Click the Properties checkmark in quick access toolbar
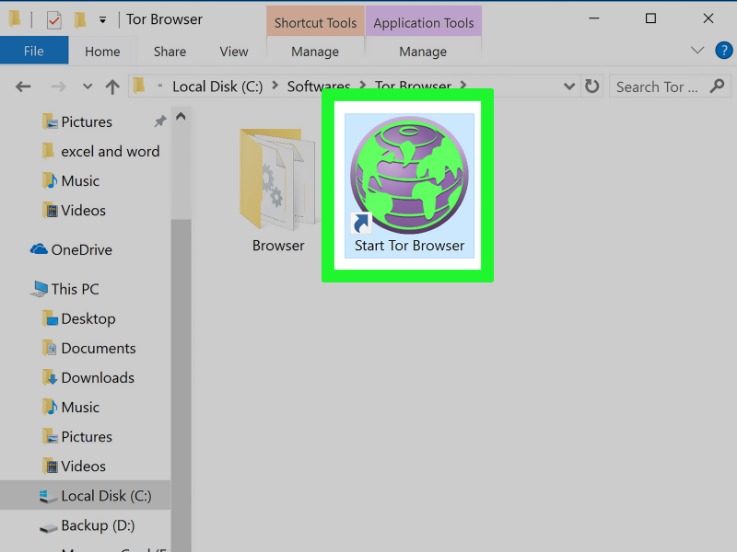 point(54,20)
